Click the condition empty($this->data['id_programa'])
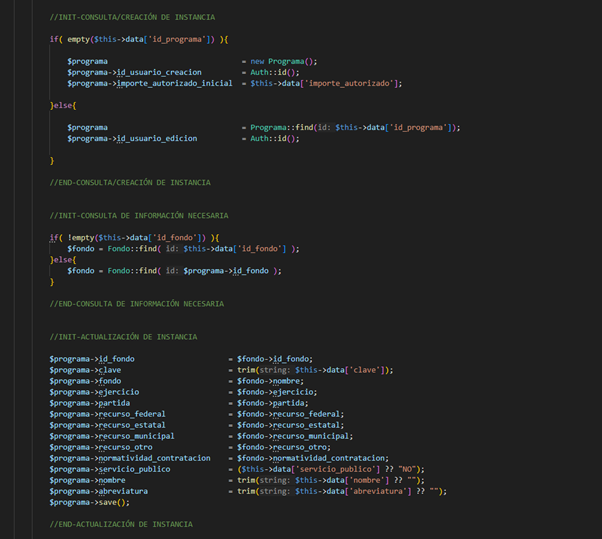602x539 pixels. tap(141, 39)
